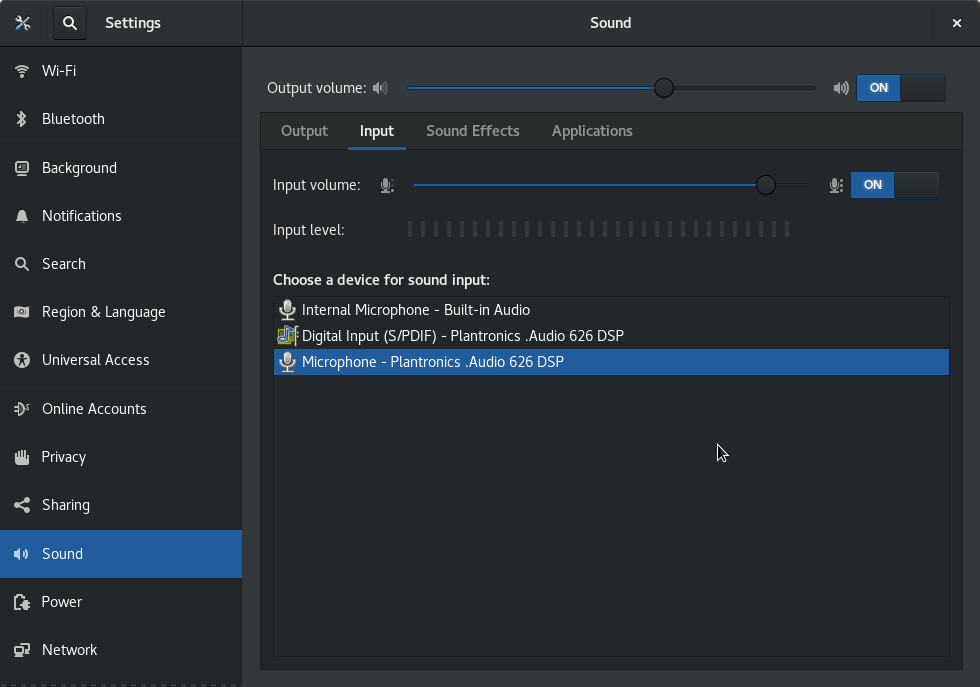
Task: Click the Power settings icon
Action: 21,601
